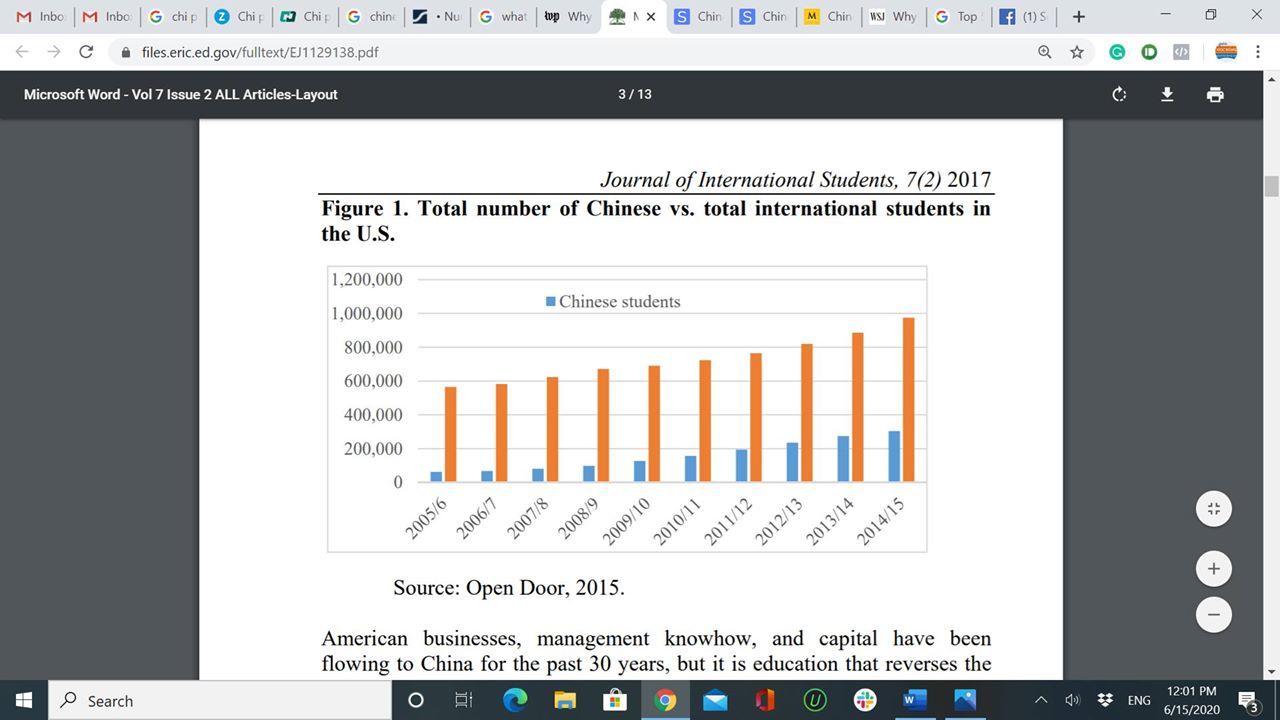Click the ENG language indicator
The height and width of the screenshot is (720, 1280).
[x=1138, y=700]
